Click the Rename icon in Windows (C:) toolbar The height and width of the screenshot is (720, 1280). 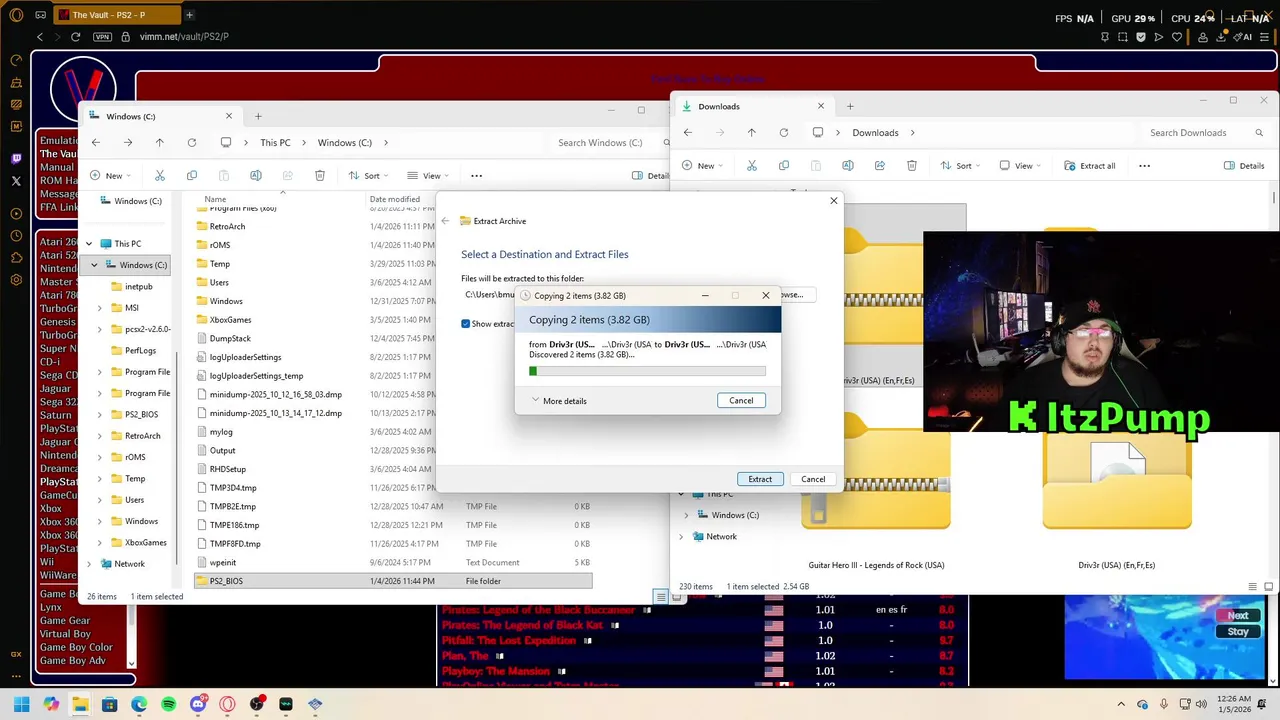(x=255, y=175)
